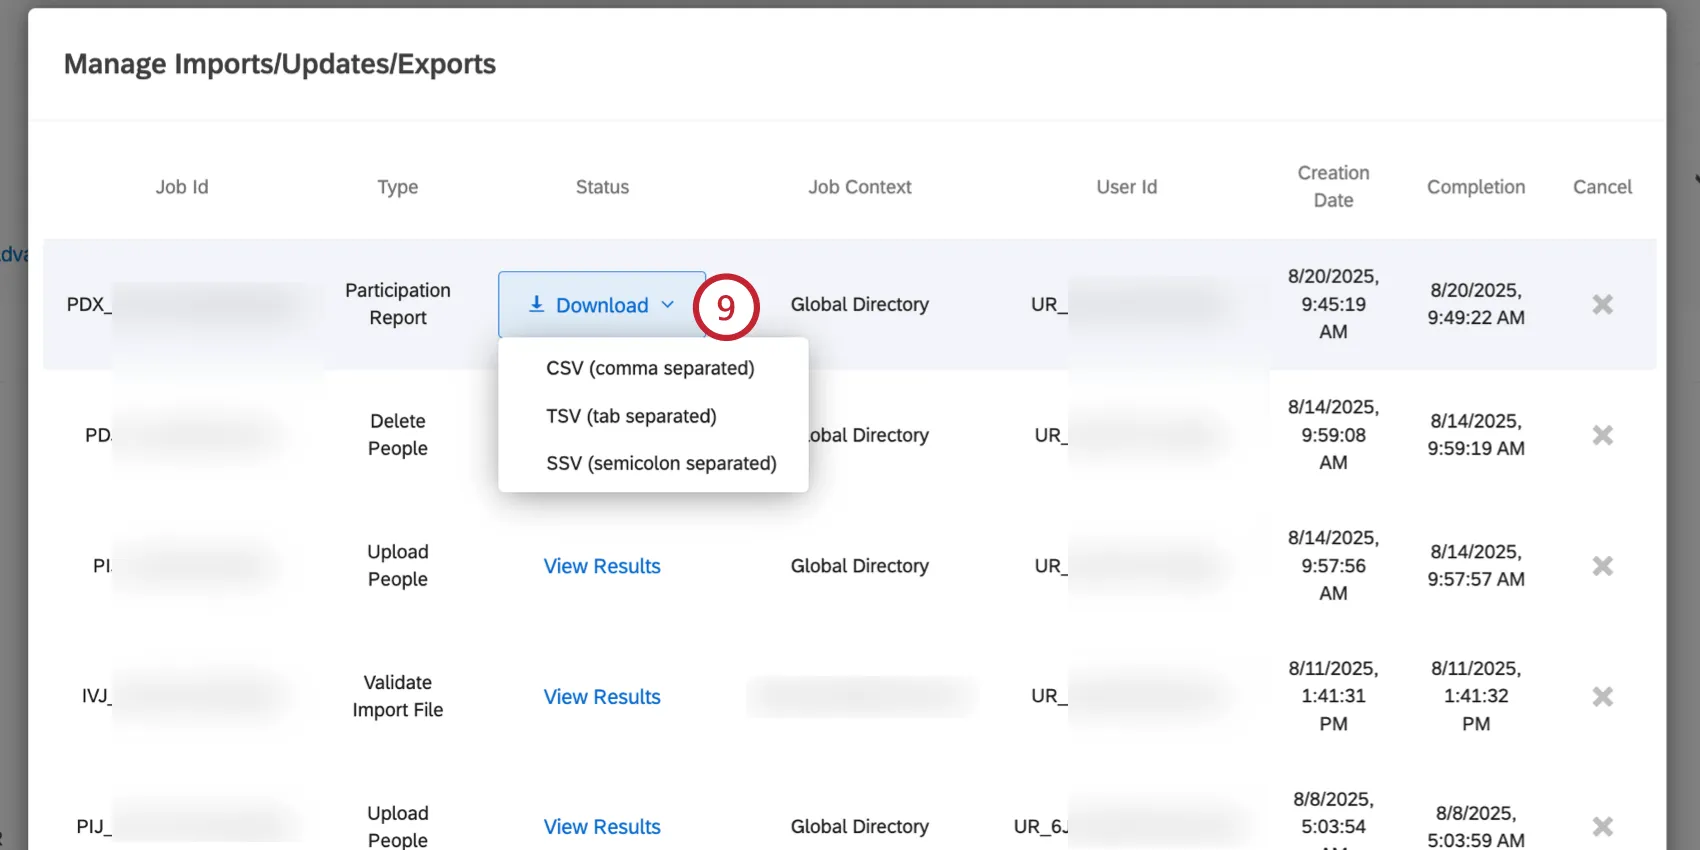Cancel the 8/8/2025 Upload People job
1700x850 pixels.
point(1602,827)
